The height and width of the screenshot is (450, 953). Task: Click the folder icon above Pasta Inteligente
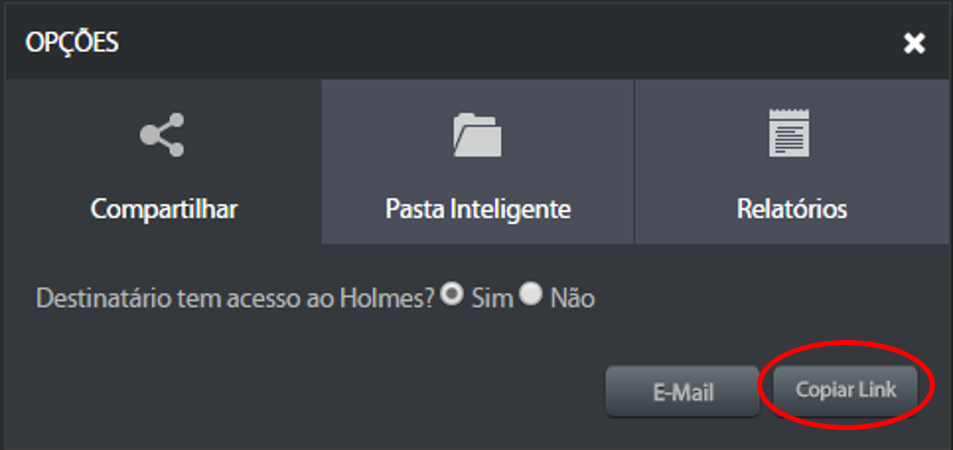[477, 134]
